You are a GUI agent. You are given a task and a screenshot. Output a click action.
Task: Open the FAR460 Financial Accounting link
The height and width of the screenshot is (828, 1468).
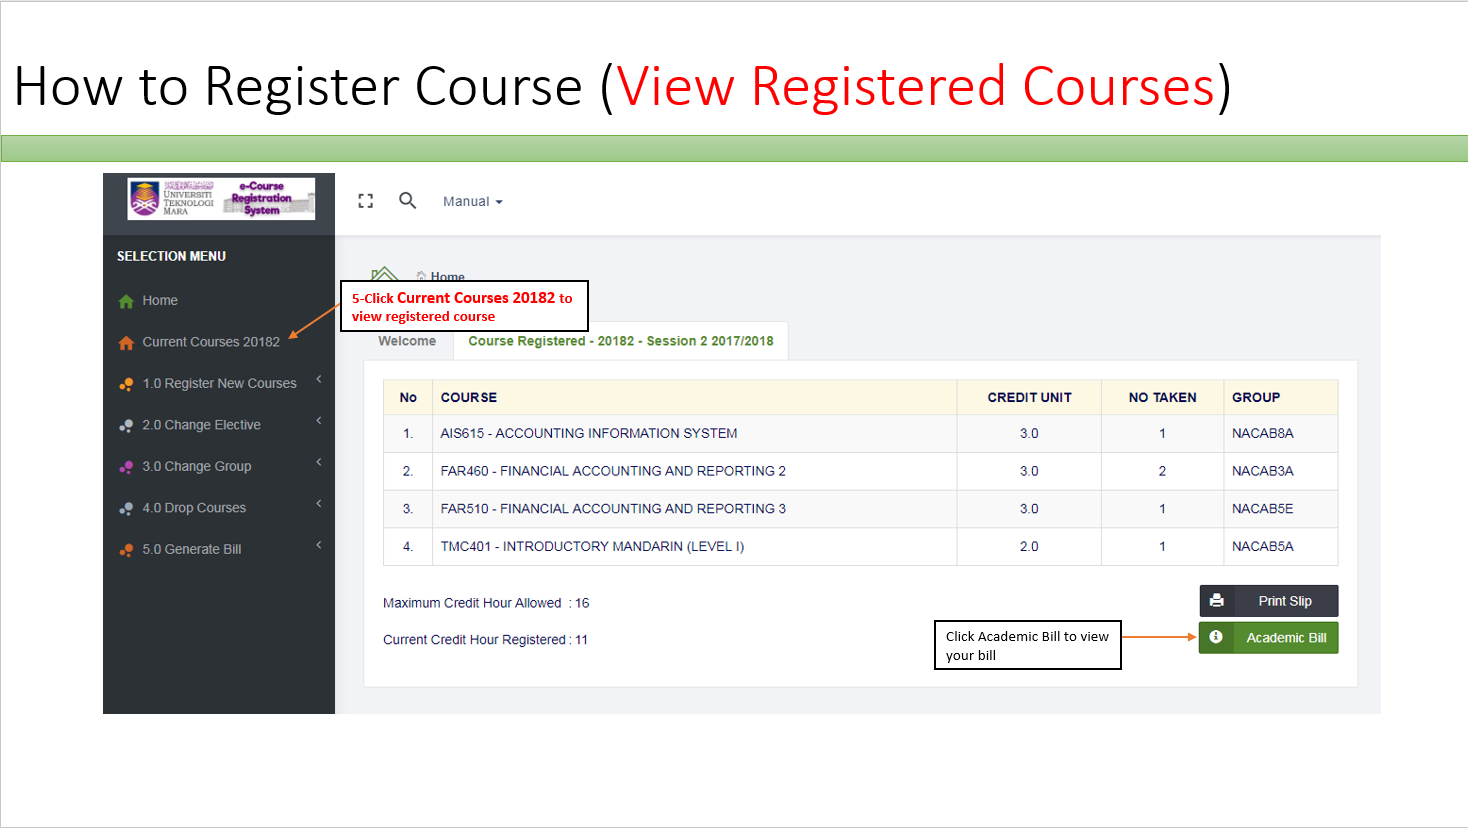[x=613, y=470]
